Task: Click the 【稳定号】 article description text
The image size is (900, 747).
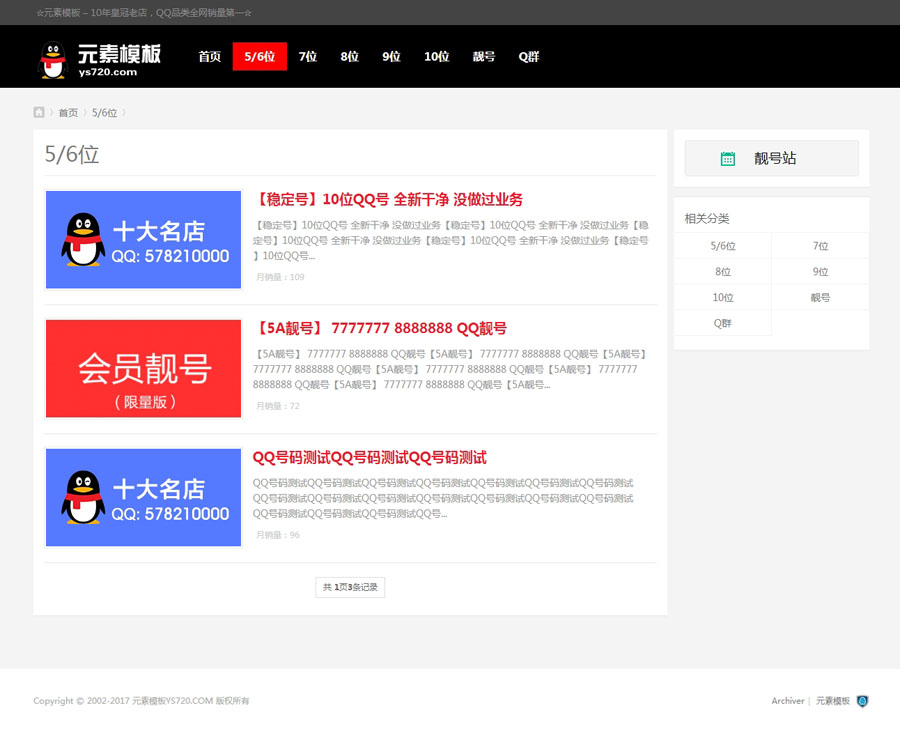Action: (x=451, y=240)
